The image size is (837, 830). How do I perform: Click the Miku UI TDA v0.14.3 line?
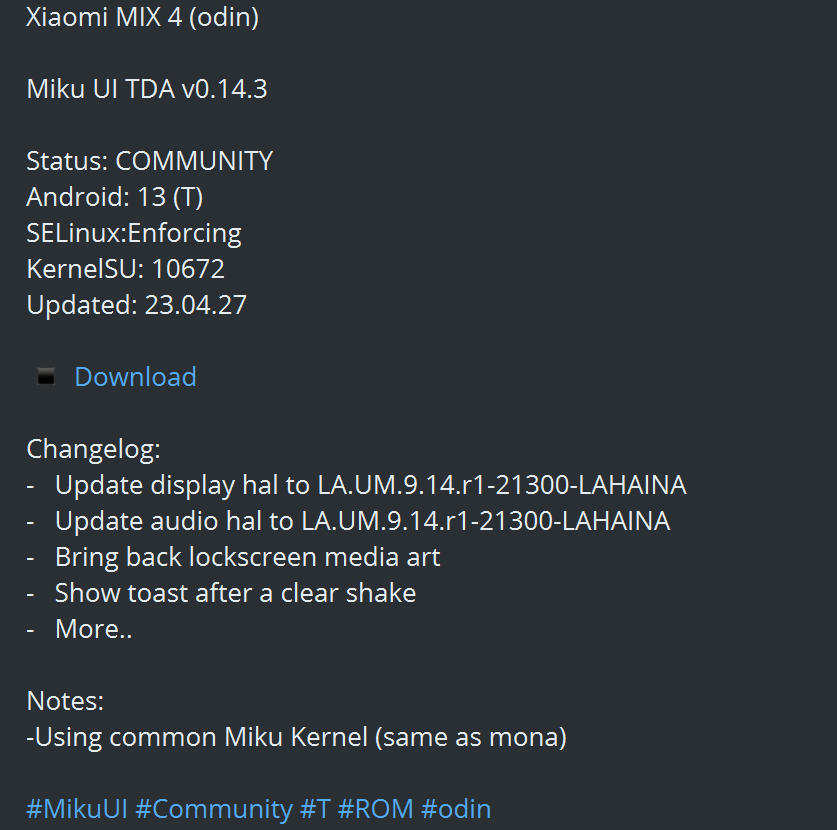pos(147,89)
